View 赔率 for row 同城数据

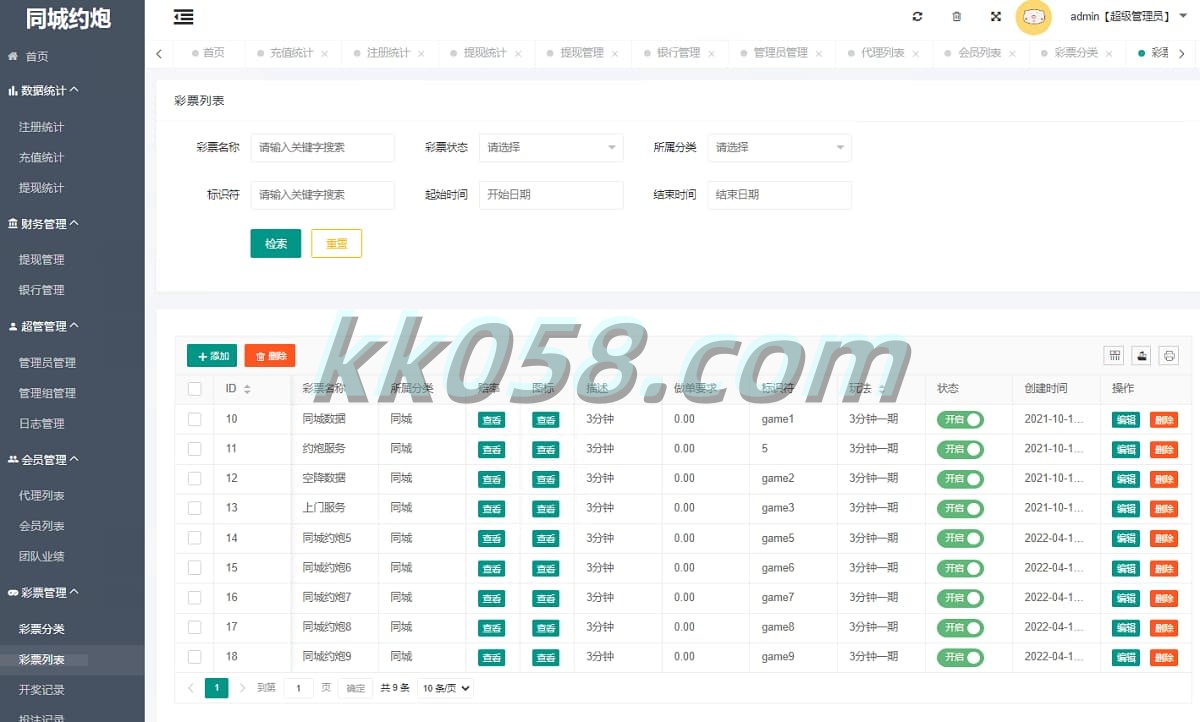[491, 420]
